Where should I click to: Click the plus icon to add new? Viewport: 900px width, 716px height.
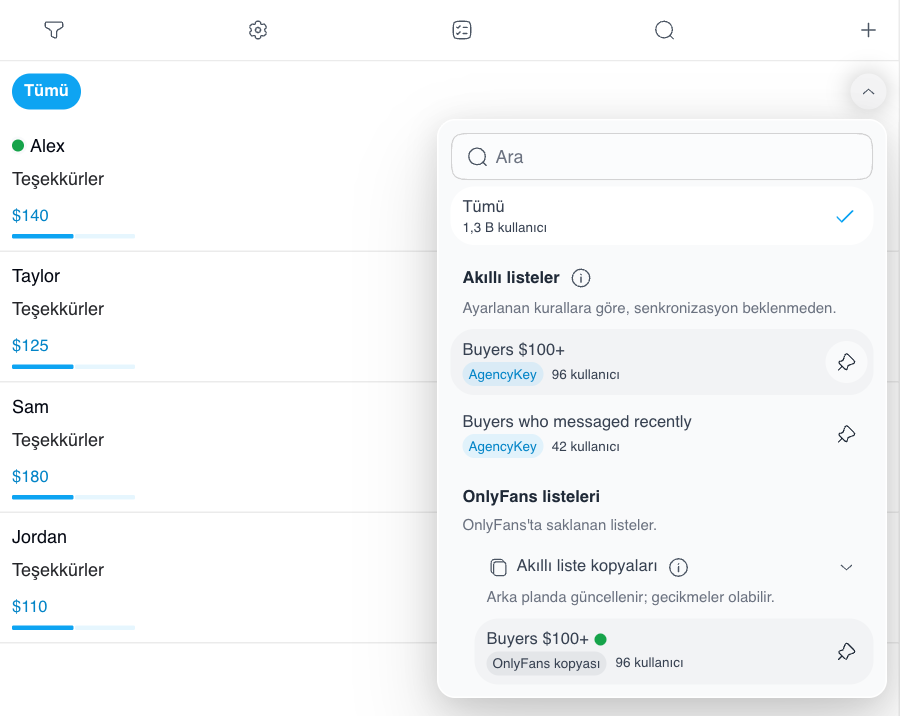tap(868, 30)
